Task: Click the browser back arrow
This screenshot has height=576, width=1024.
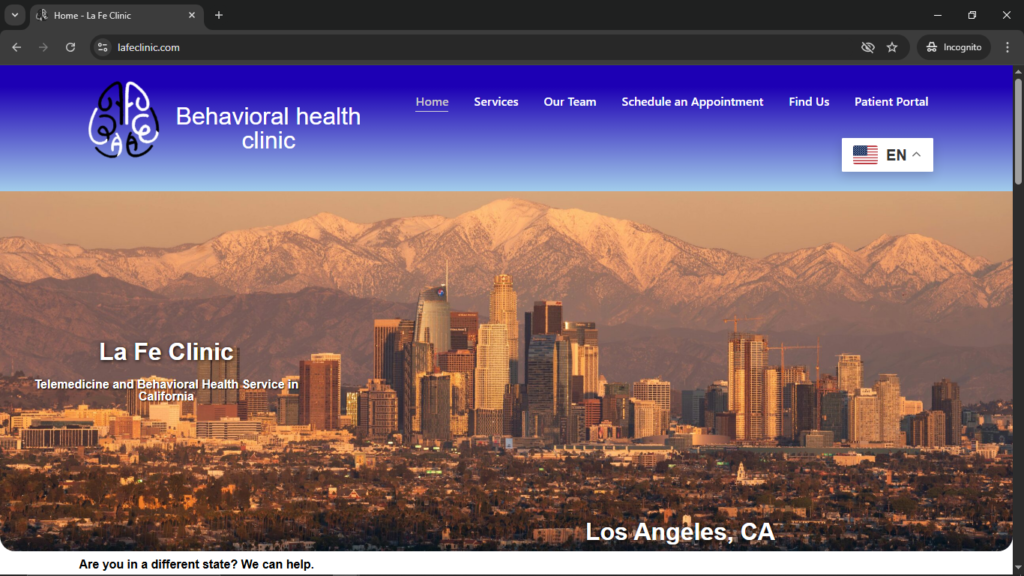Action: [x=16, y=47]
